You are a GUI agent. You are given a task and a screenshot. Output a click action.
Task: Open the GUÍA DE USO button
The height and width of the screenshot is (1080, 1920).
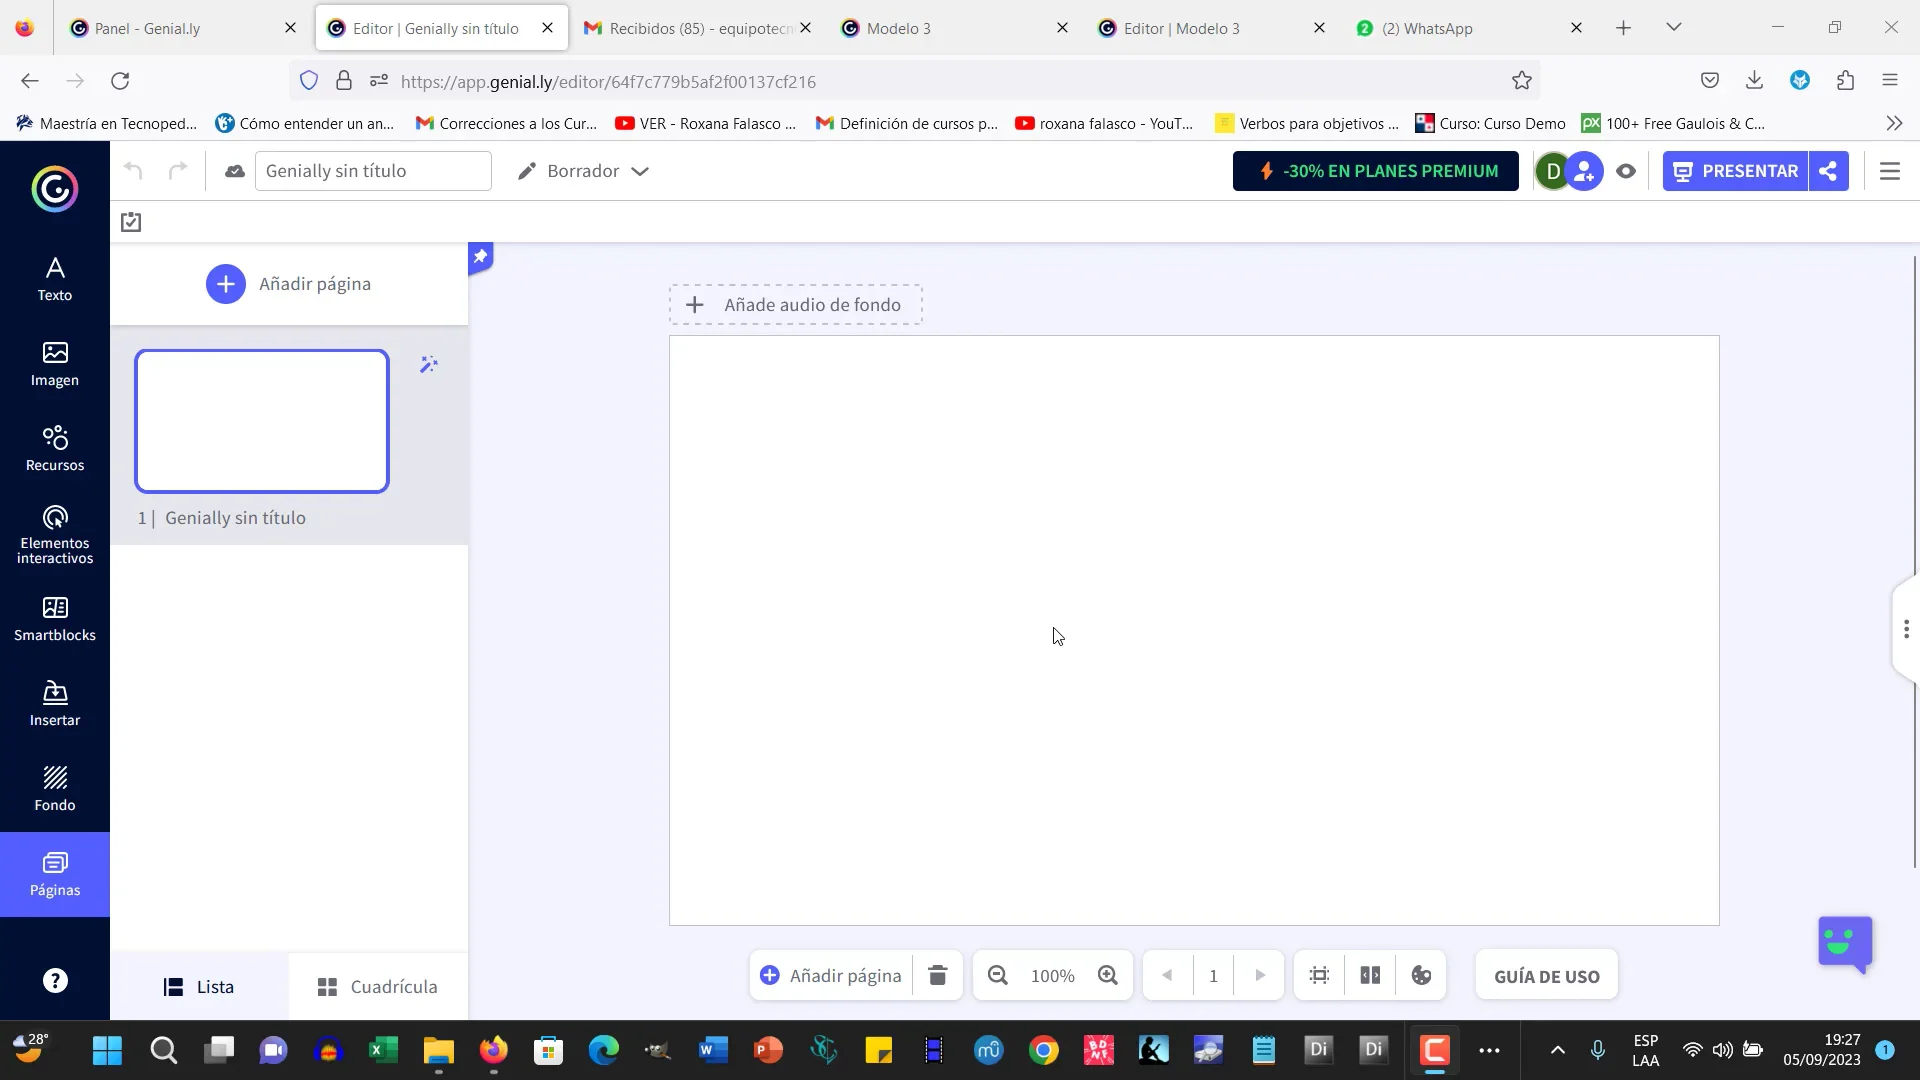pyautogui.click(x=1547, y=976)
